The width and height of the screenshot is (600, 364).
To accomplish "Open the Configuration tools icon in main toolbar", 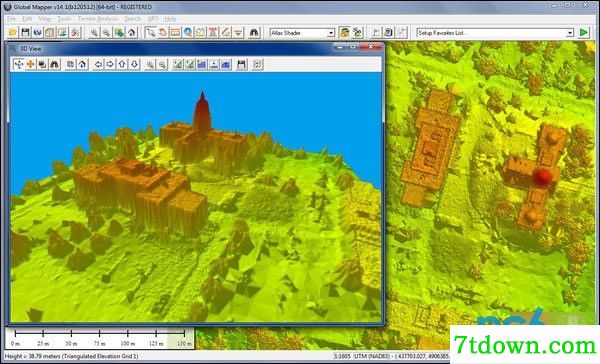I will point(75,33).
